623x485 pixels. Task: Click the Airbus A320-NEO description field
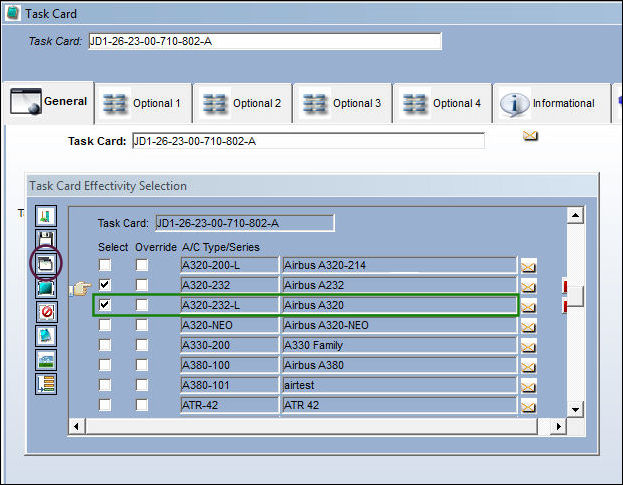399,325
